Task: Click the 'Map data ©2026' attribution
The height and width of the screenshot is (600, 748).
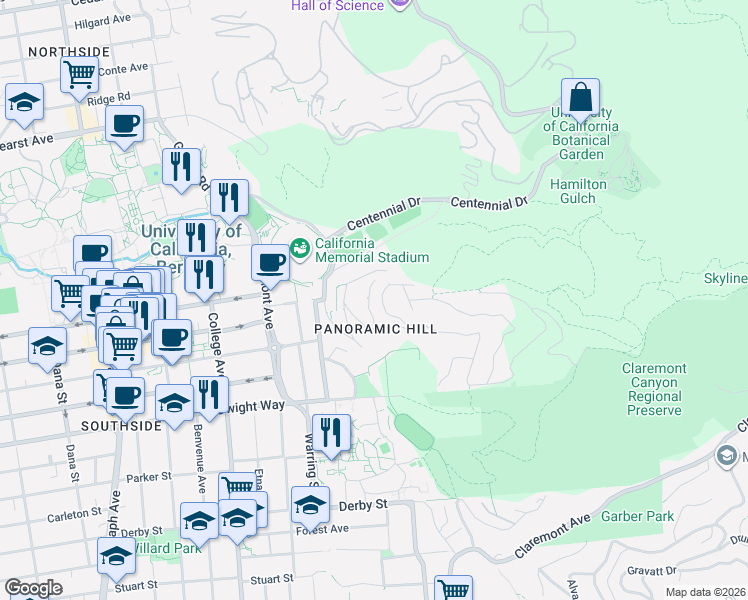Action: 706,593
